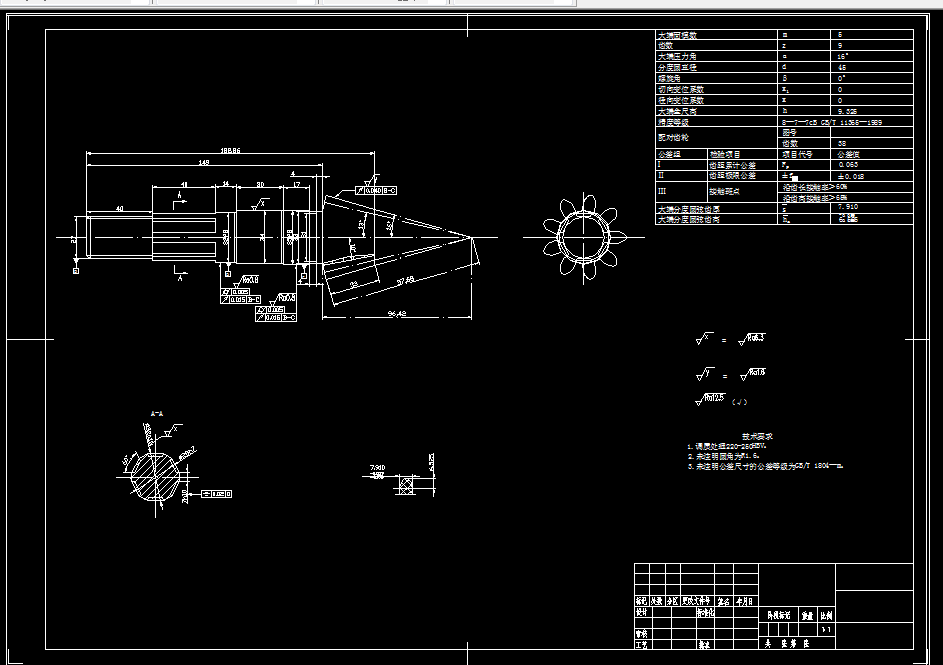This screenshot has width=943, height=665.
Task: Select the 分度圆直径 table row label
Action: tap(677, 67)
